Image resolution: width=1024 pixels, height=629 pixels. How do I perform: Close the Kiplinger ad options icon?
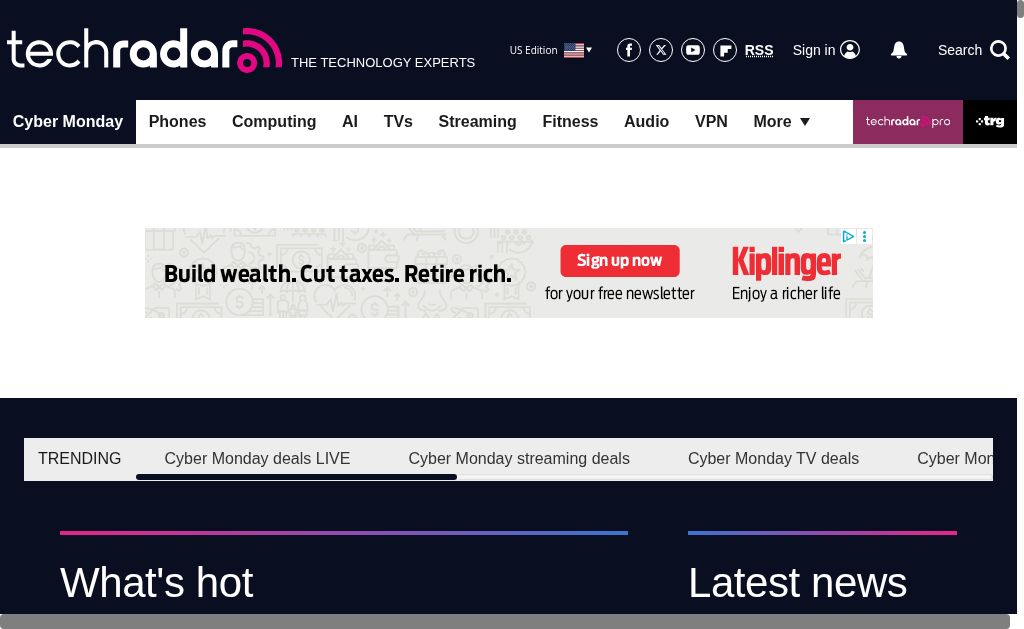tap(865, 237)
